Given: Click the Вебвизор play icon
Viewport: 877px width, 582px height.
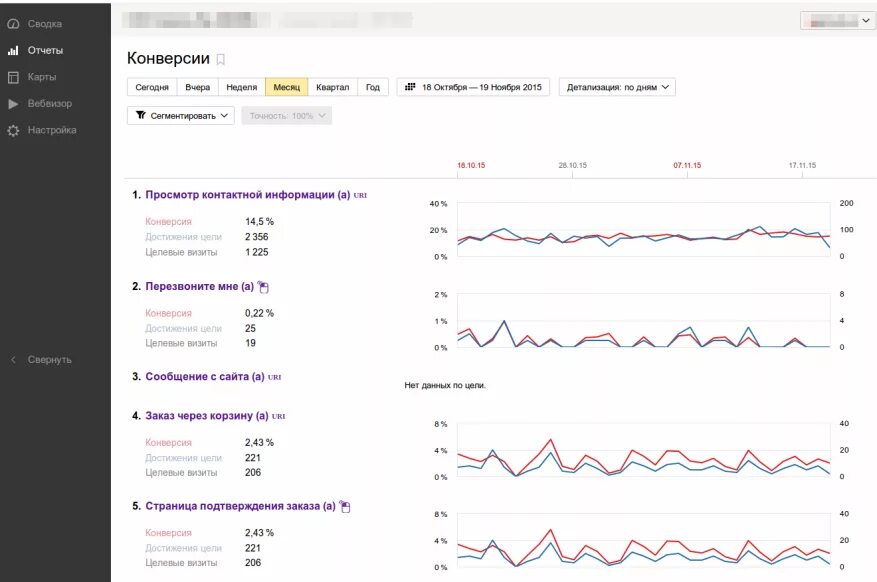Looking at the screenshot, I should click(13, 104).
